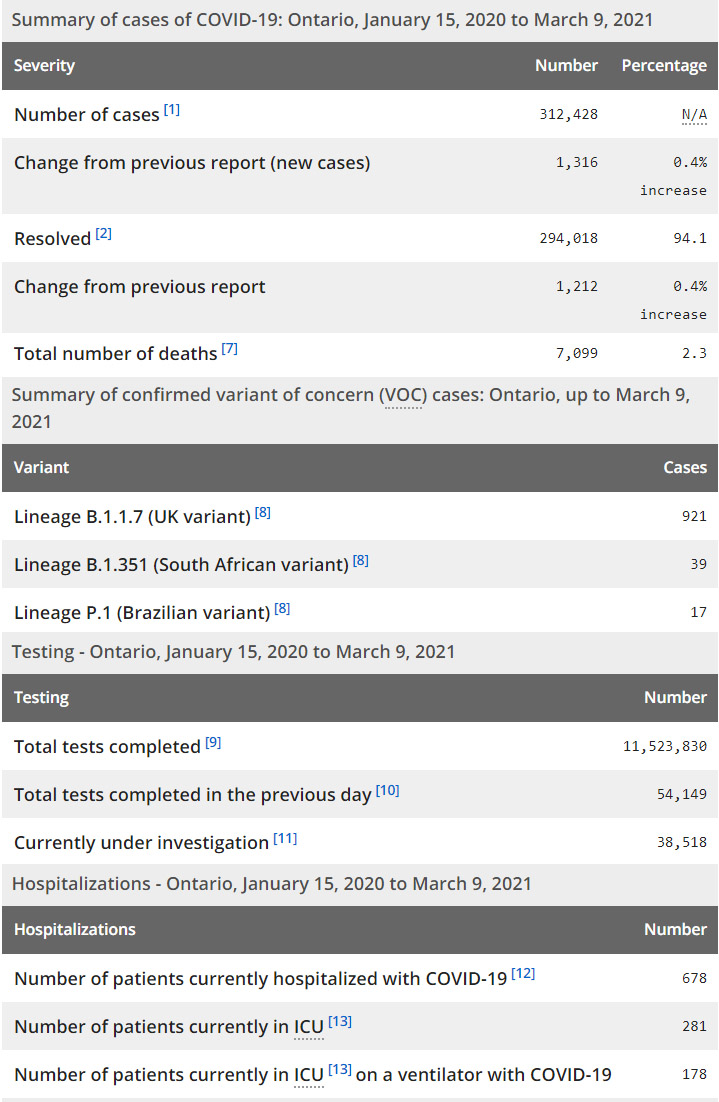Click the VOC abbreviation in the variant heading

pyautogui.click(x=404, y=395)
